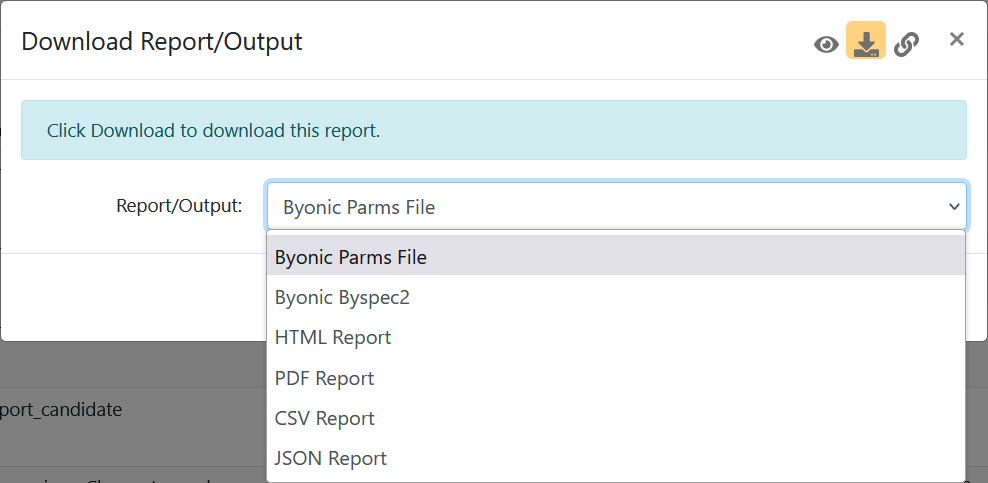Select JSON Report in the list

pos(616,458)
